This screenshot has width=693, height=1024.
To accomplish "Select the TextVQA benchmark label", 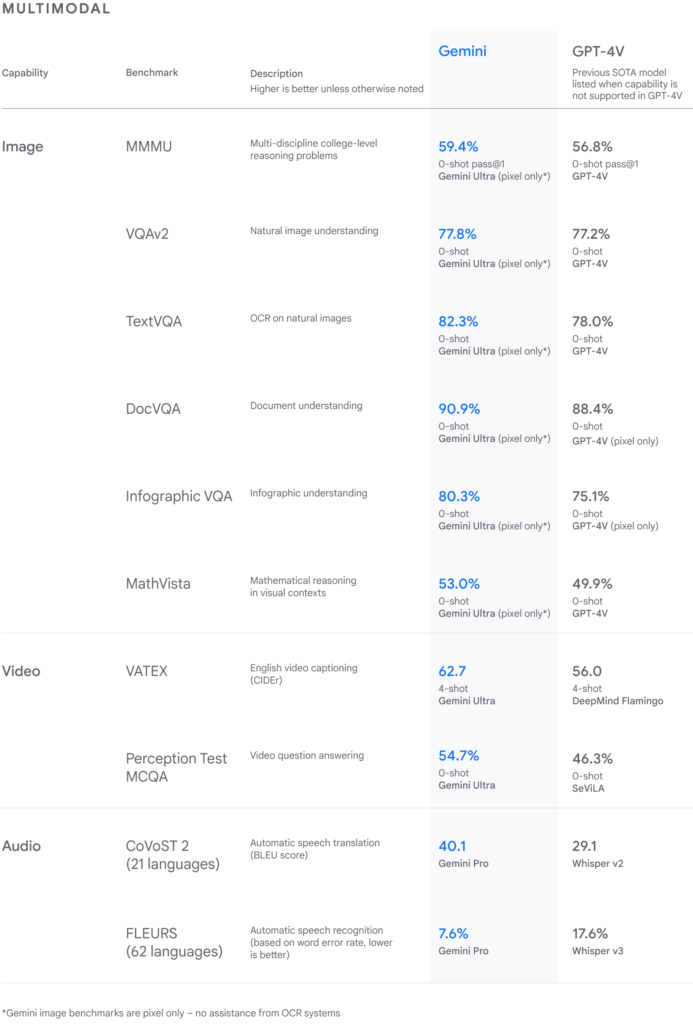I will pos(154,322).
